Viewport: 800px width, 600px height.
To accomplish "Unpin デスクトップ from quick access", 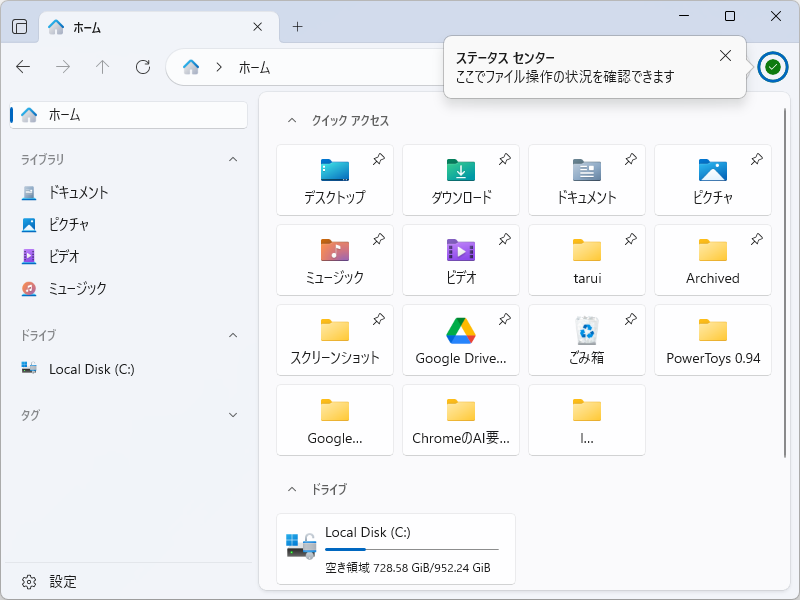I will [x=379, y=158].
